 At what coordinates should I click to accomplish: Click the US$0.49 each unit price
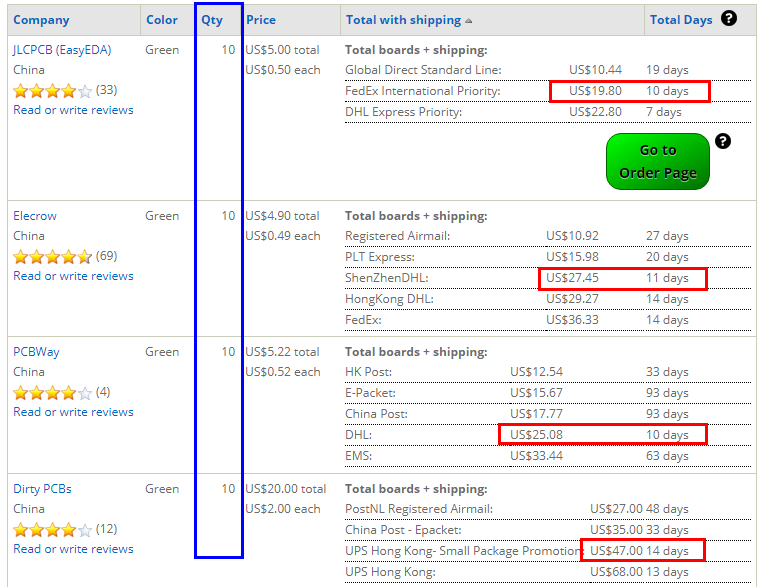[x=283, y=236]
